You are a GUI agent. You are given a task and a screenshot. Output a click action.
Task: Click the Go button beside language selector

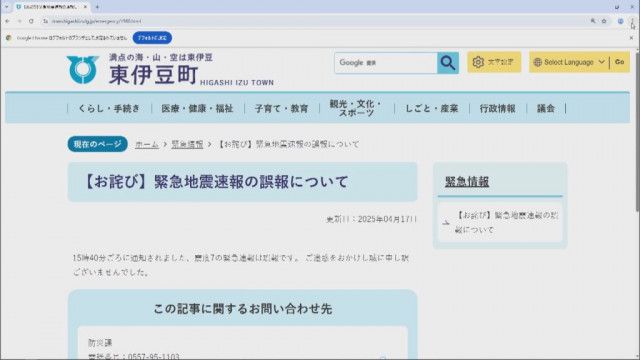pos(620,62)
